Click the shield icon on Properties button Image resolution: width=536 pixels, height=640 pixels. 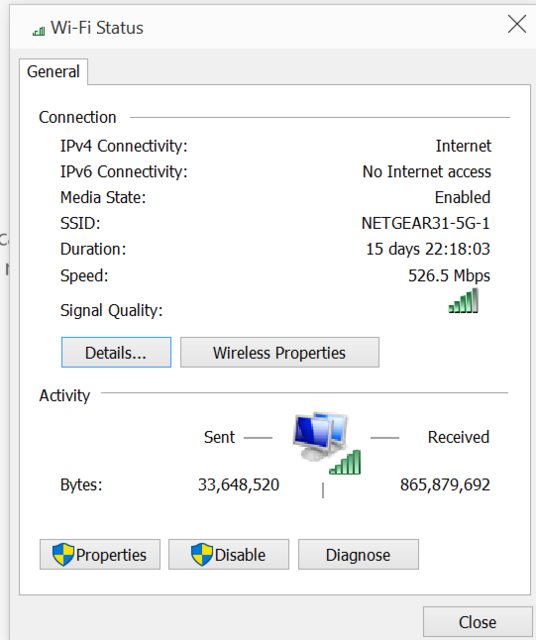tap(63, 554)
